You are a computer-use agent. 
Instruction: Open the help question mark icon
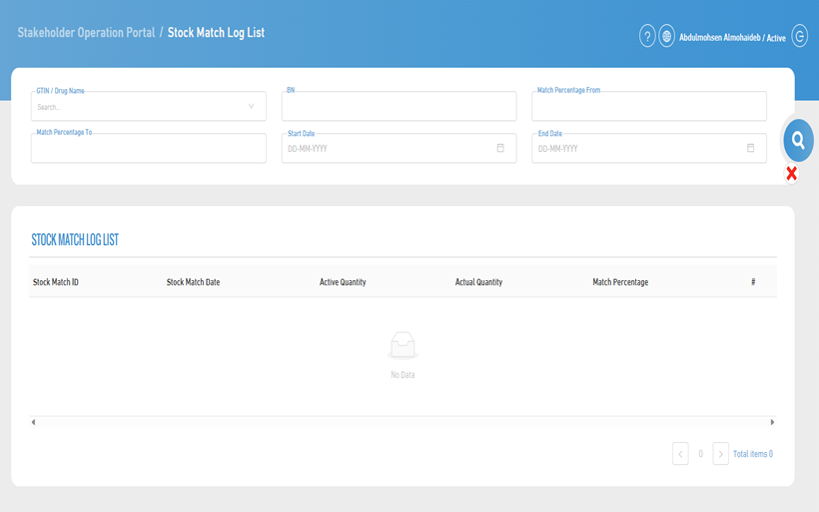pos(647,37)
